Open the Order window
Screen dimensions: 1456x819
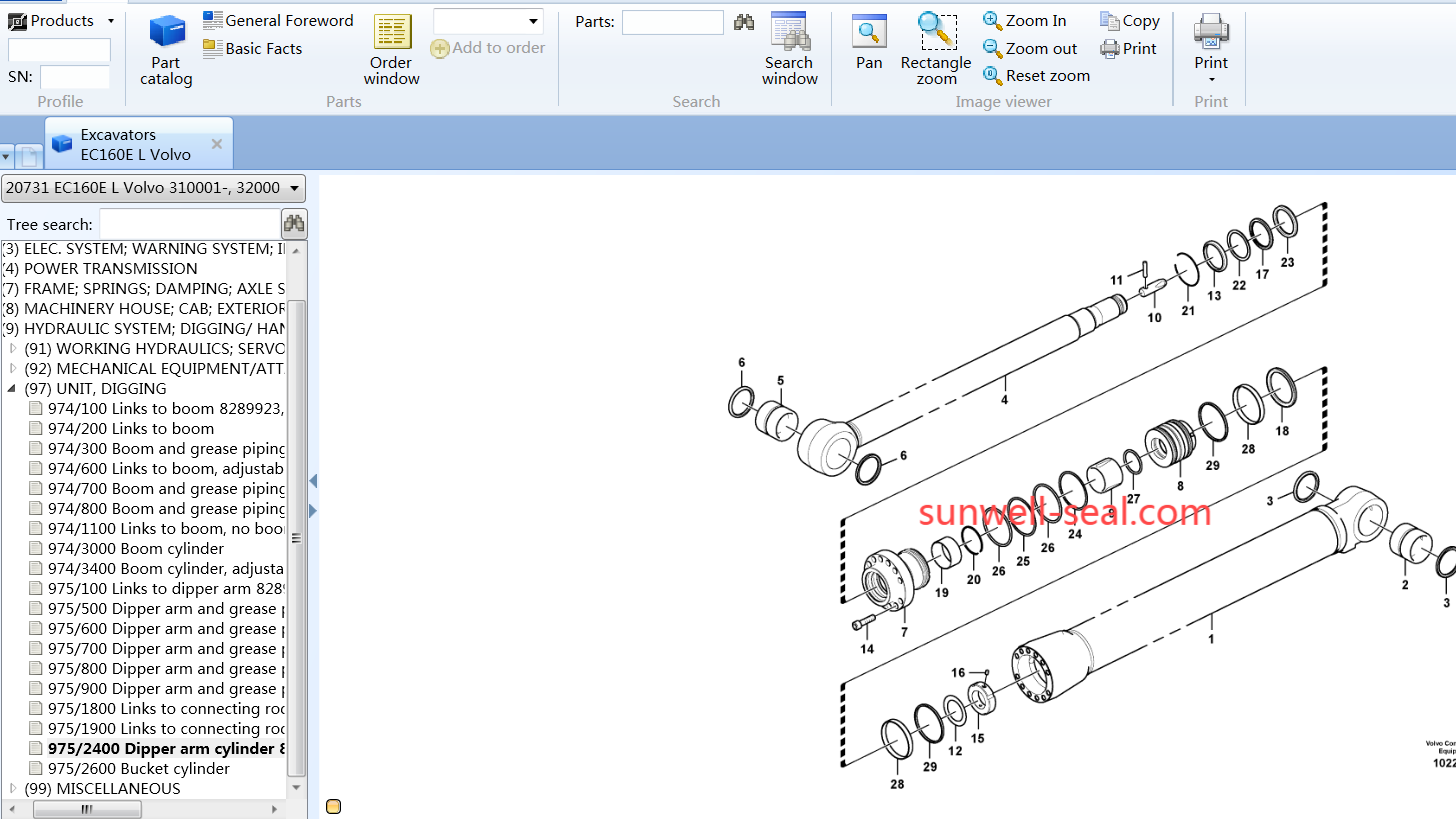point(392,50)
